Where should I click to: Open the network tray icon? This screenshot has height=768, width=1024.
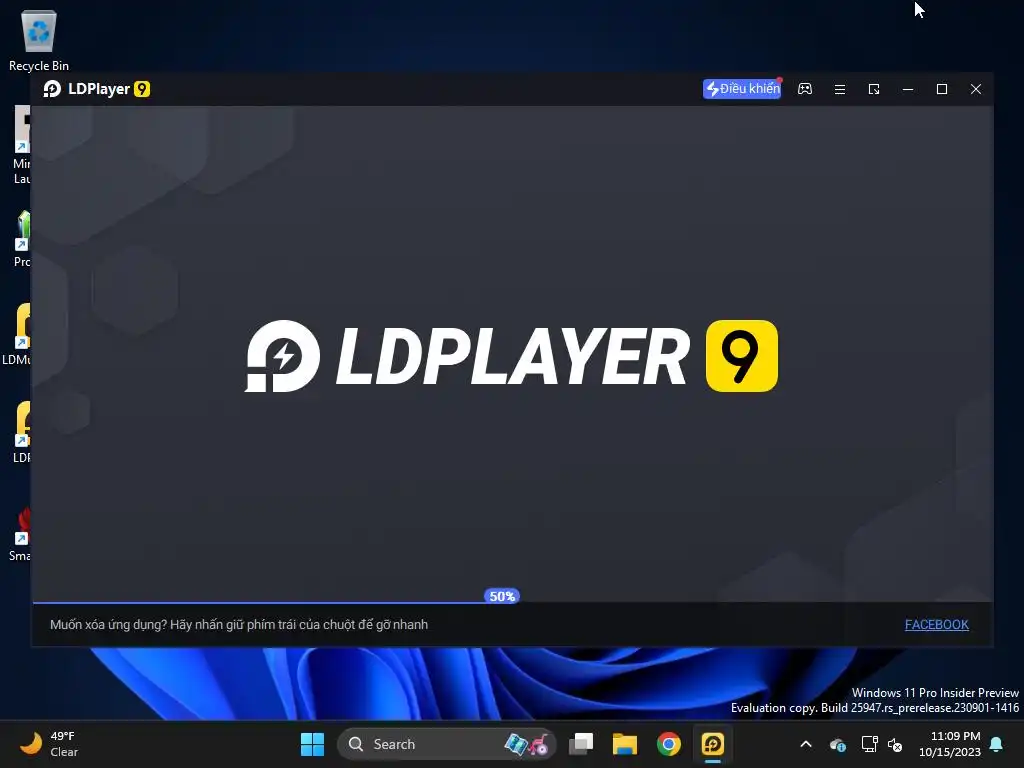(869, 744)
